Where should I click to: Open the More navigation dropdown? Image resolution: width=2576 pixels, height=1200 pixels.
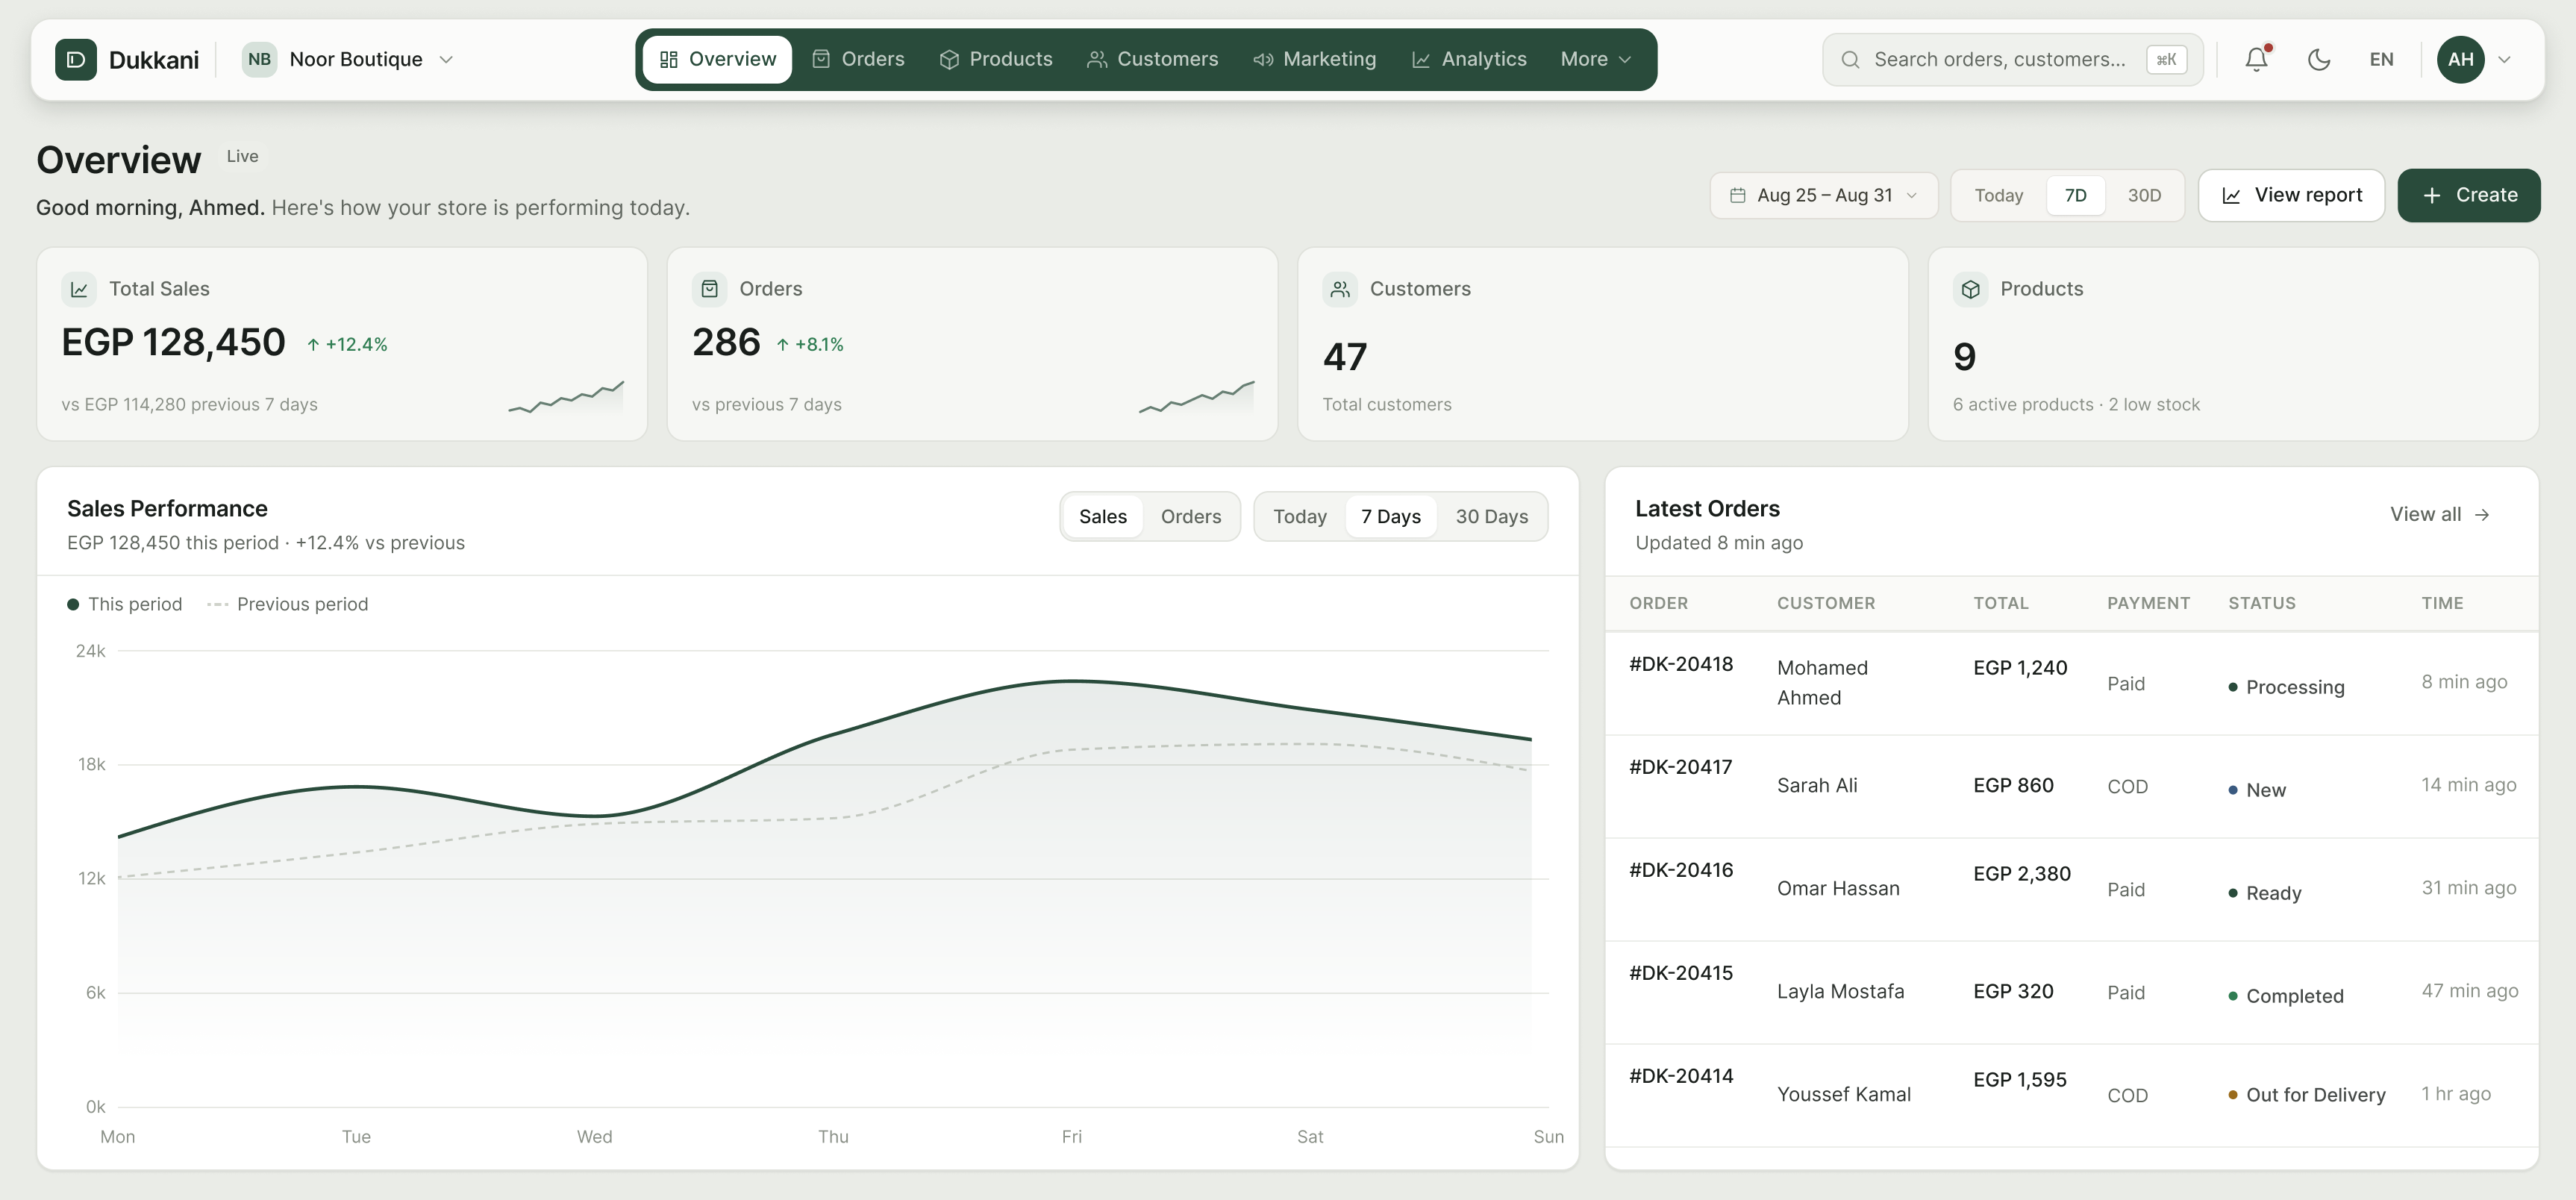(1596, 60)
